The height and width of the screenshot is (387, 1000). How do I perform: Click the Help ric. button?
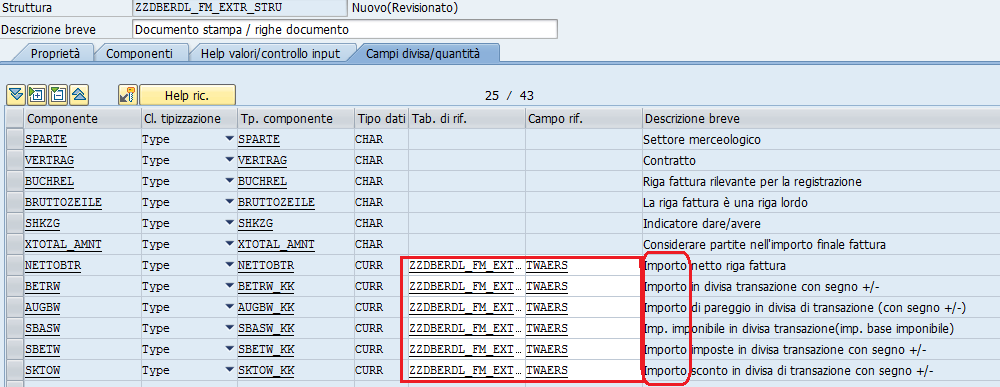188,96
